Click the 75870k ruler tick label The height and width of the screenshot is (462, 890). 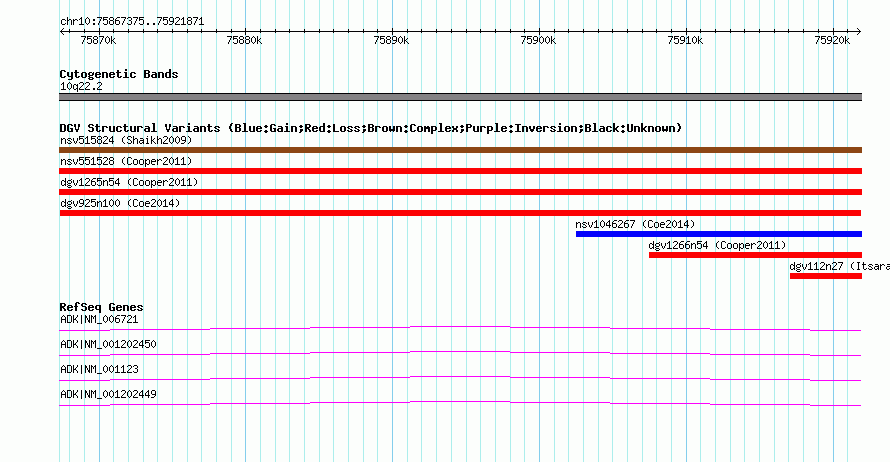pyautogui.click(x=98, y=40)
